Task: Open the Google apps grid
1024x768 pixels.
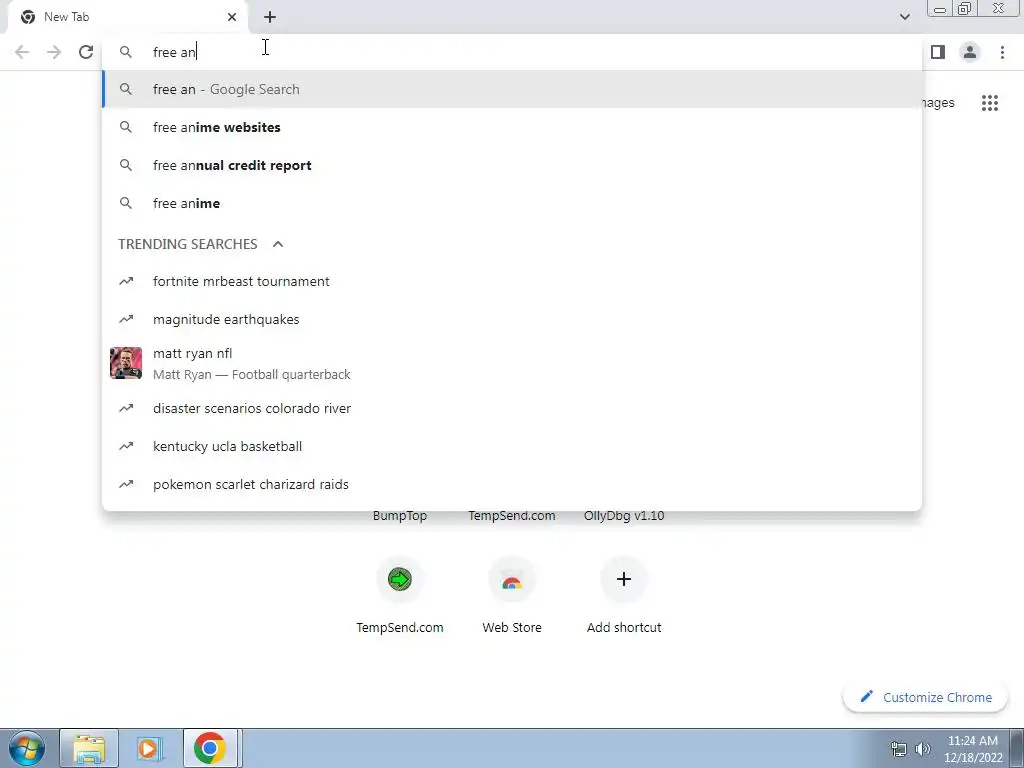Action: coord(990,103)
